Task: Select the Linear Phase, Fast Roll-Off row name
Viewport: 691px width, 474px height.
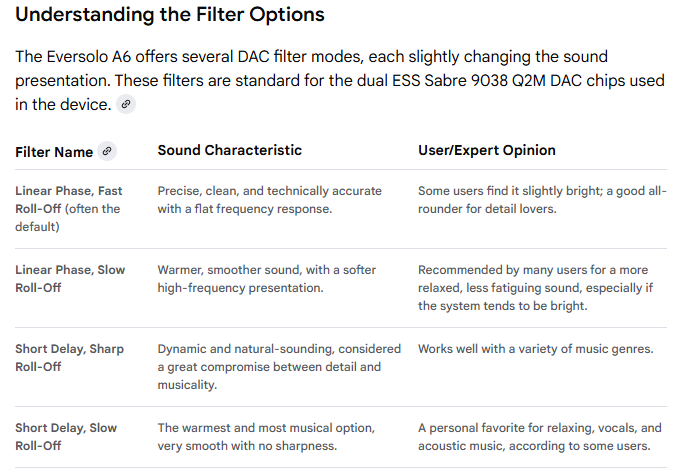Action: 69,191
